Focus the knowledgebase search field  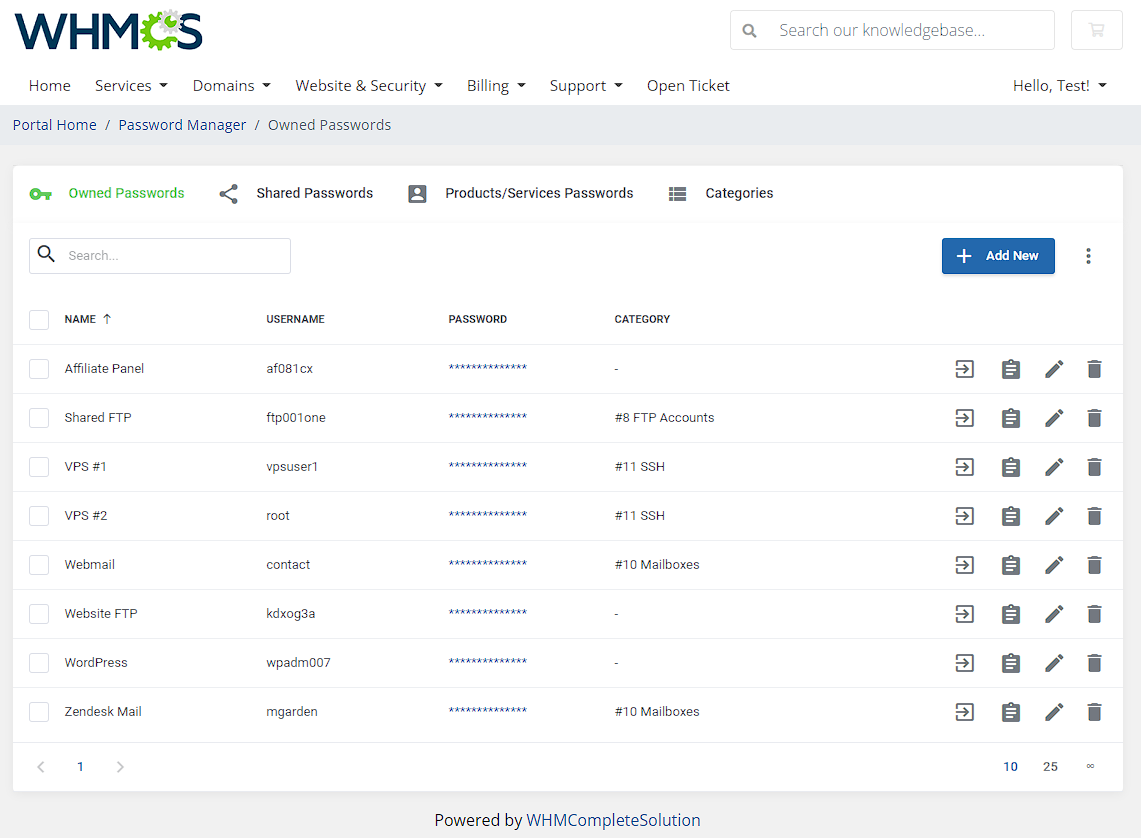tap(892, 30)
